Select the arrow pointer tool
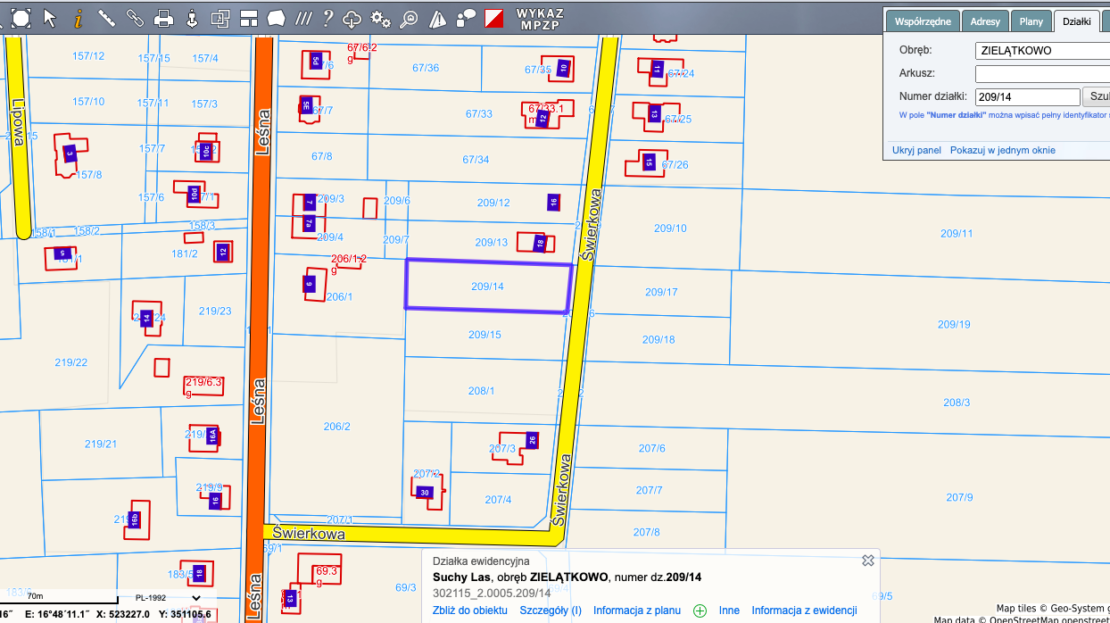This screenshot has width=1110, height=623. click(50, 18)
